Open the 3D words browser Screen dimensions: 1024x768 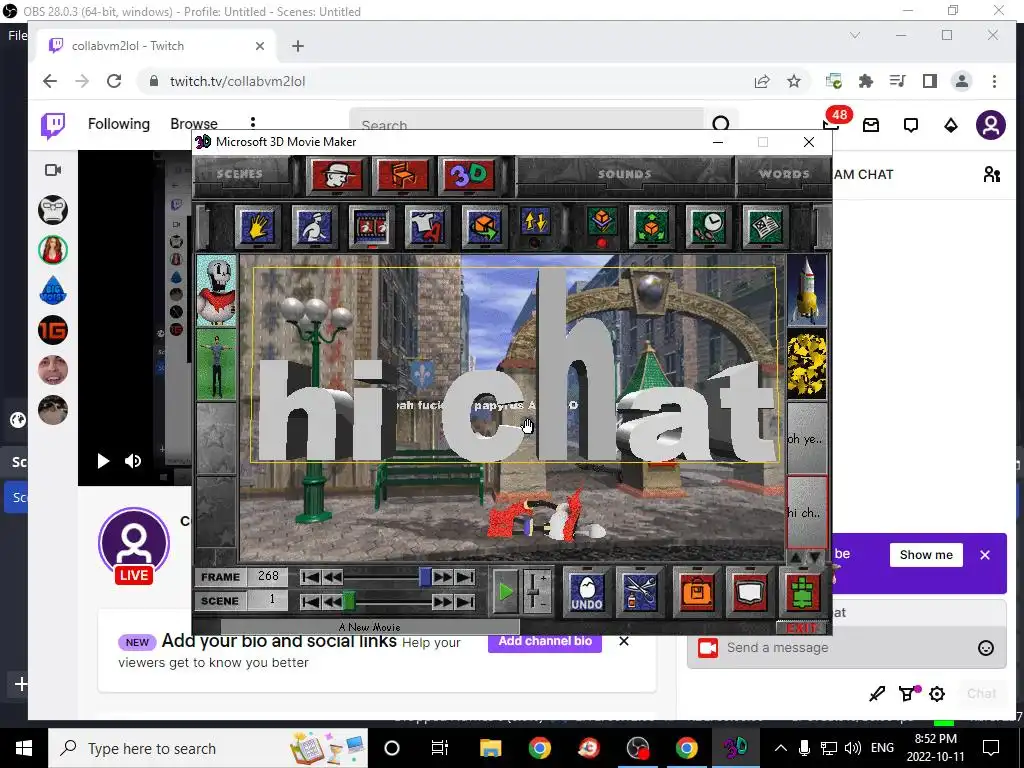coord(468,175)
